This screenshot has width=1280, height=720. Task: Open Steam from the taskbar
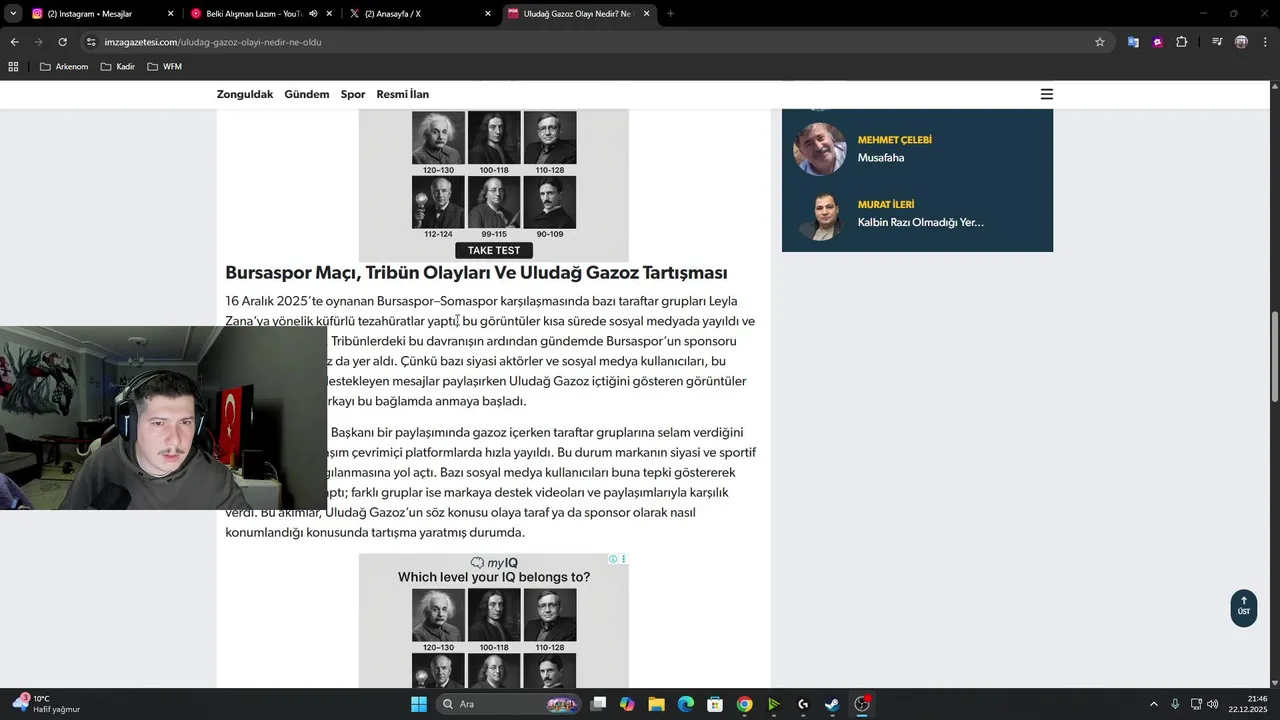click(832, 704)
